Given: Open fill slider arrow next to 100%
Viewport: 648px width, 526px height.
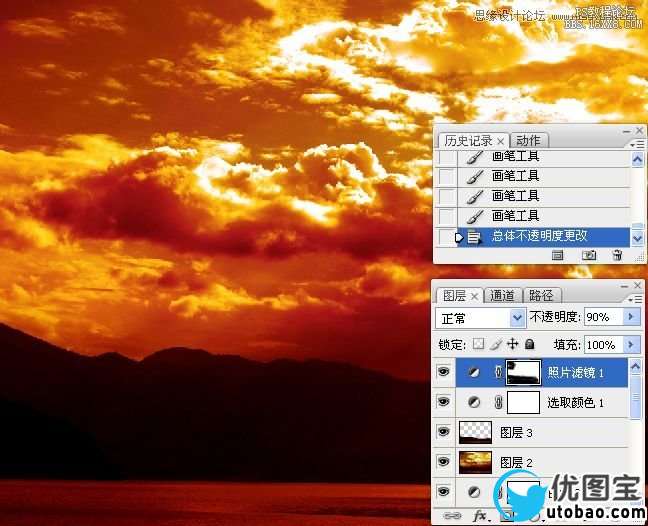Looking at the screenshot, I should pos(631,344).
